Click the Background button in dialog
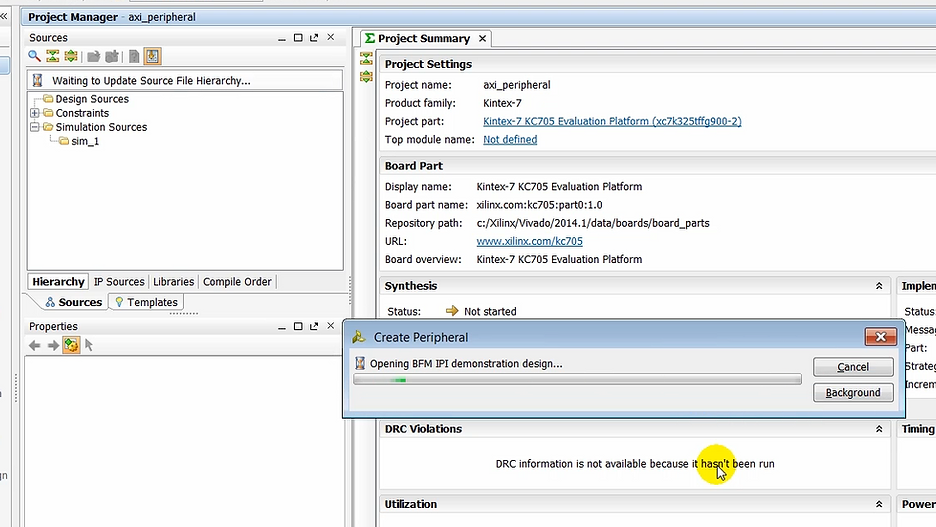 point(852,393)
